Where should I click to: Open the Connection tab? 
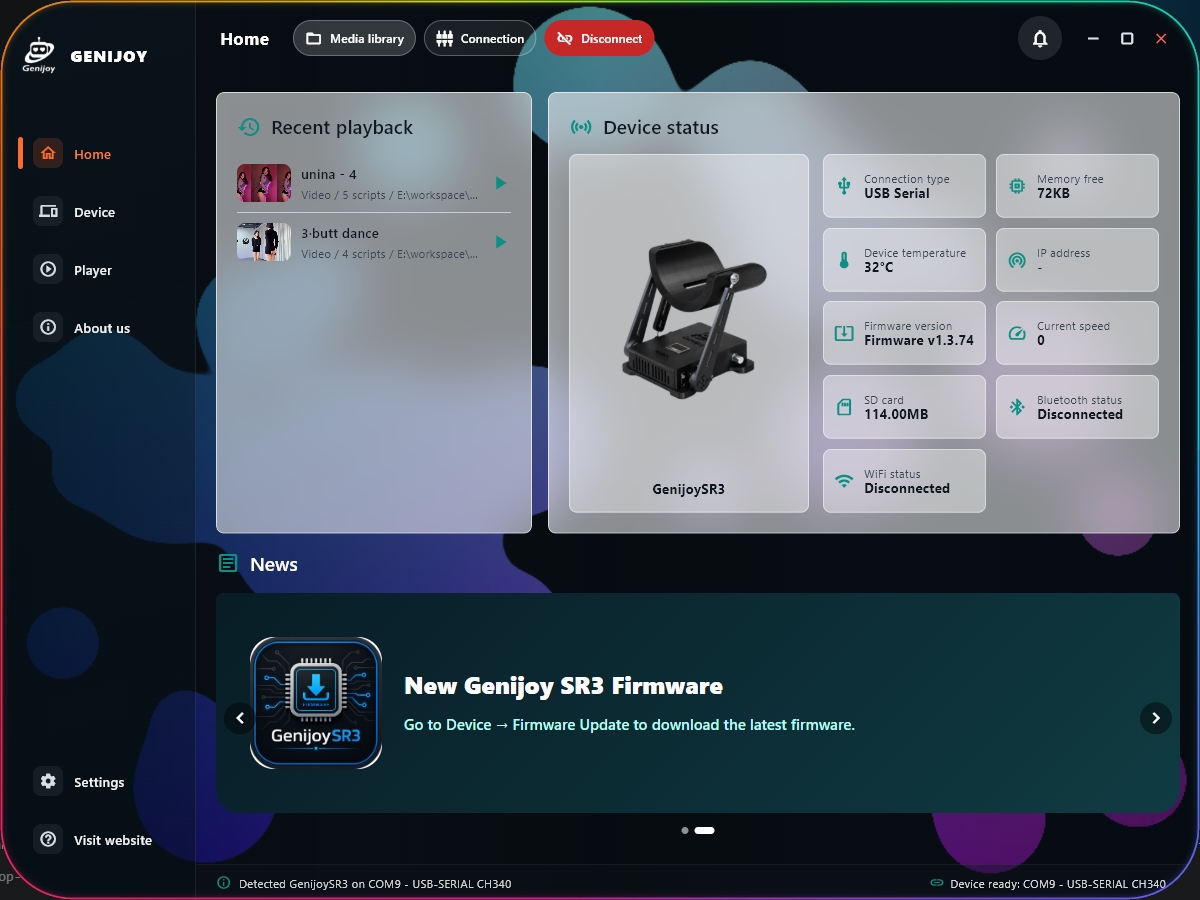click(480, 39)
